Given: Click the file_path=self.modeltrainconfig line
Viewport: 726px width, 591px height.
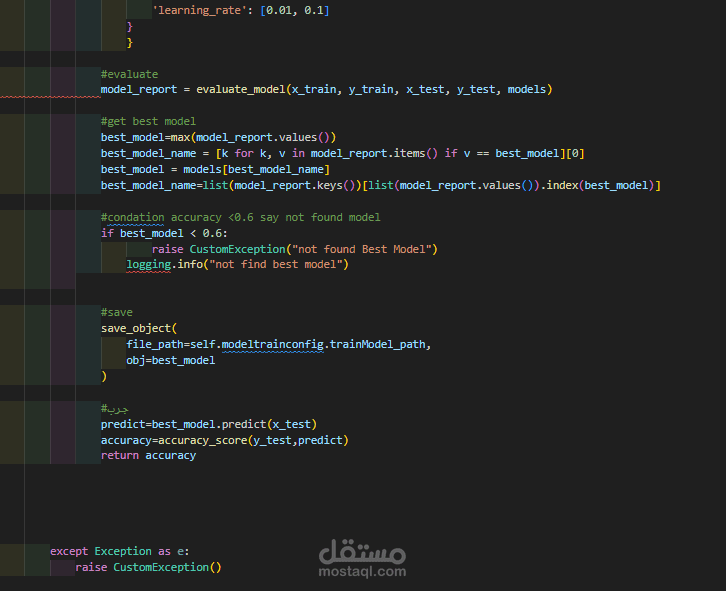Looking at the screenshot, I should click(x=278, y=345).
